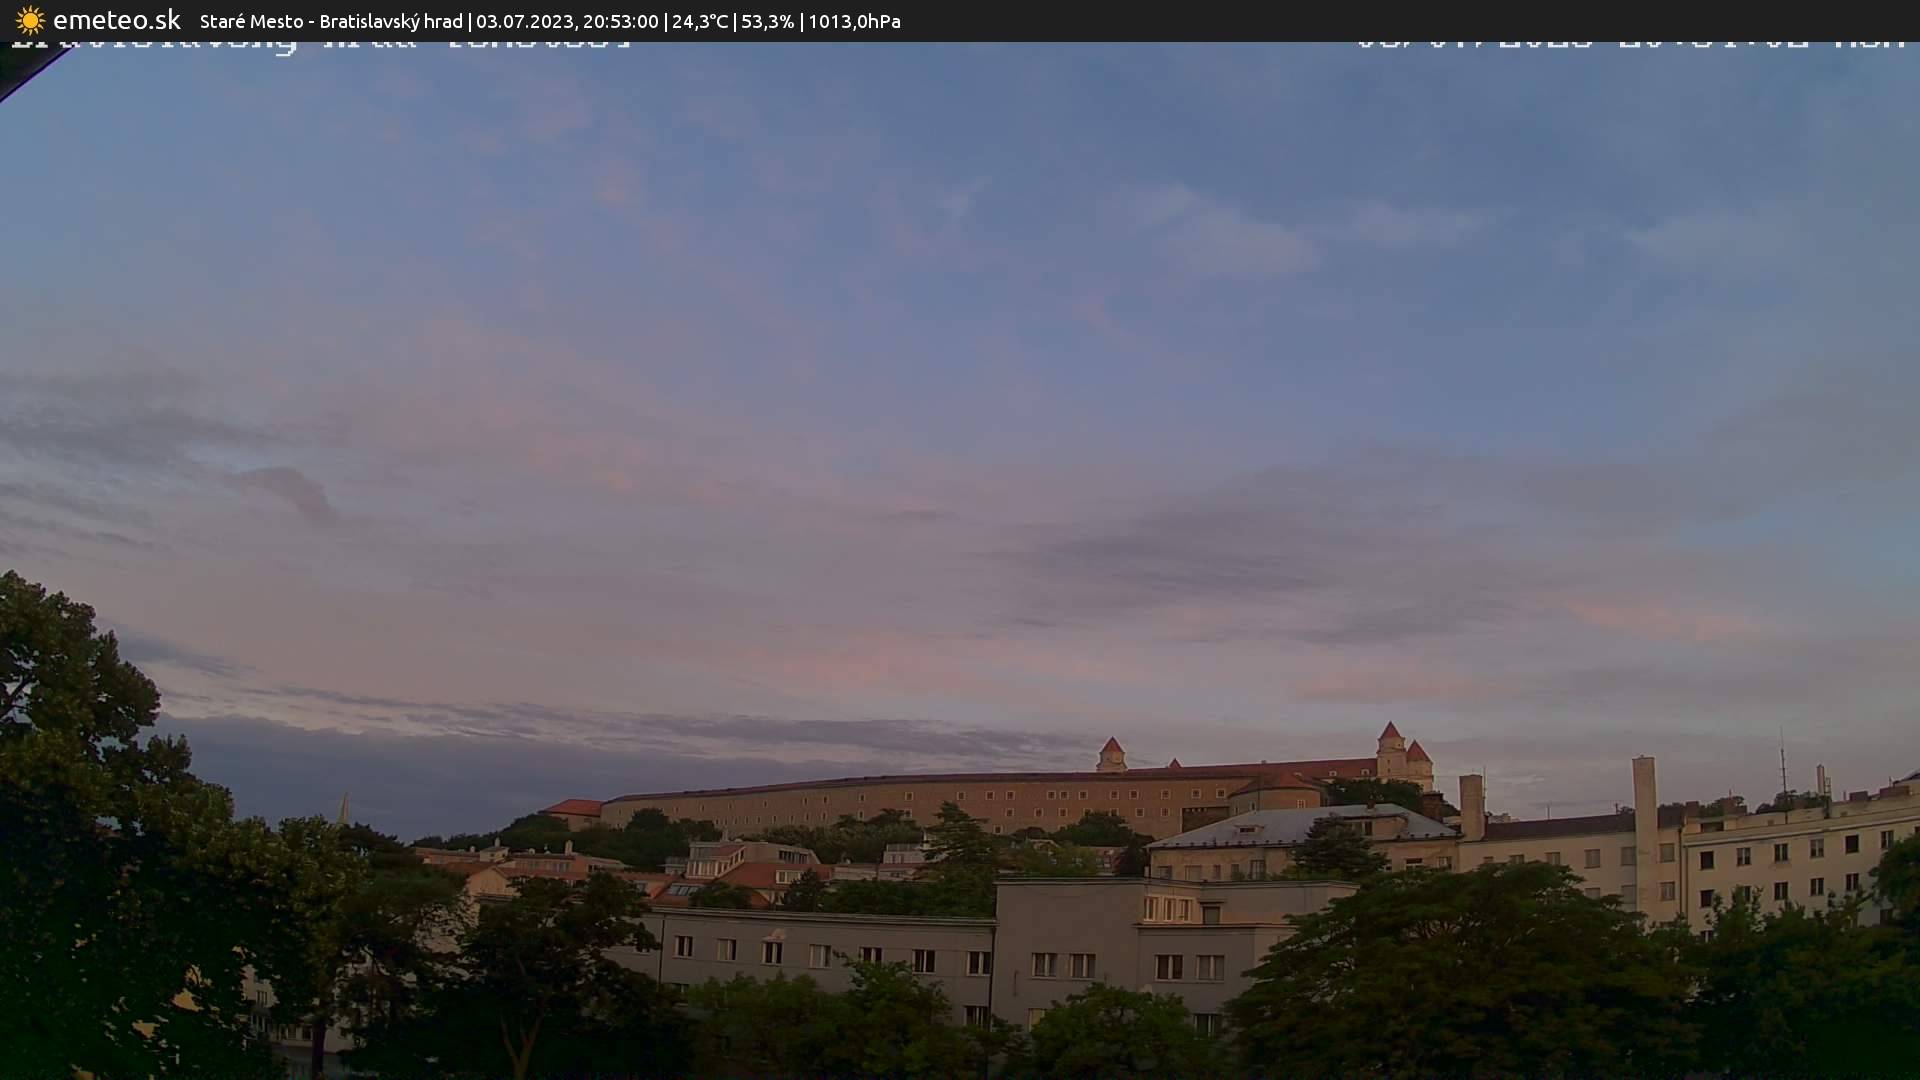Click the camera name overlay text top-left
Screen dimensions: 1920x1080
coord(320,44)
